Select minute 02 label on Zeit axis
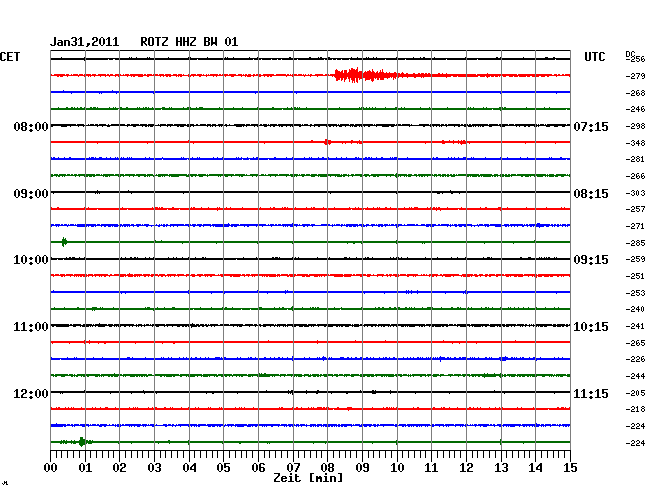 [119, 468]
